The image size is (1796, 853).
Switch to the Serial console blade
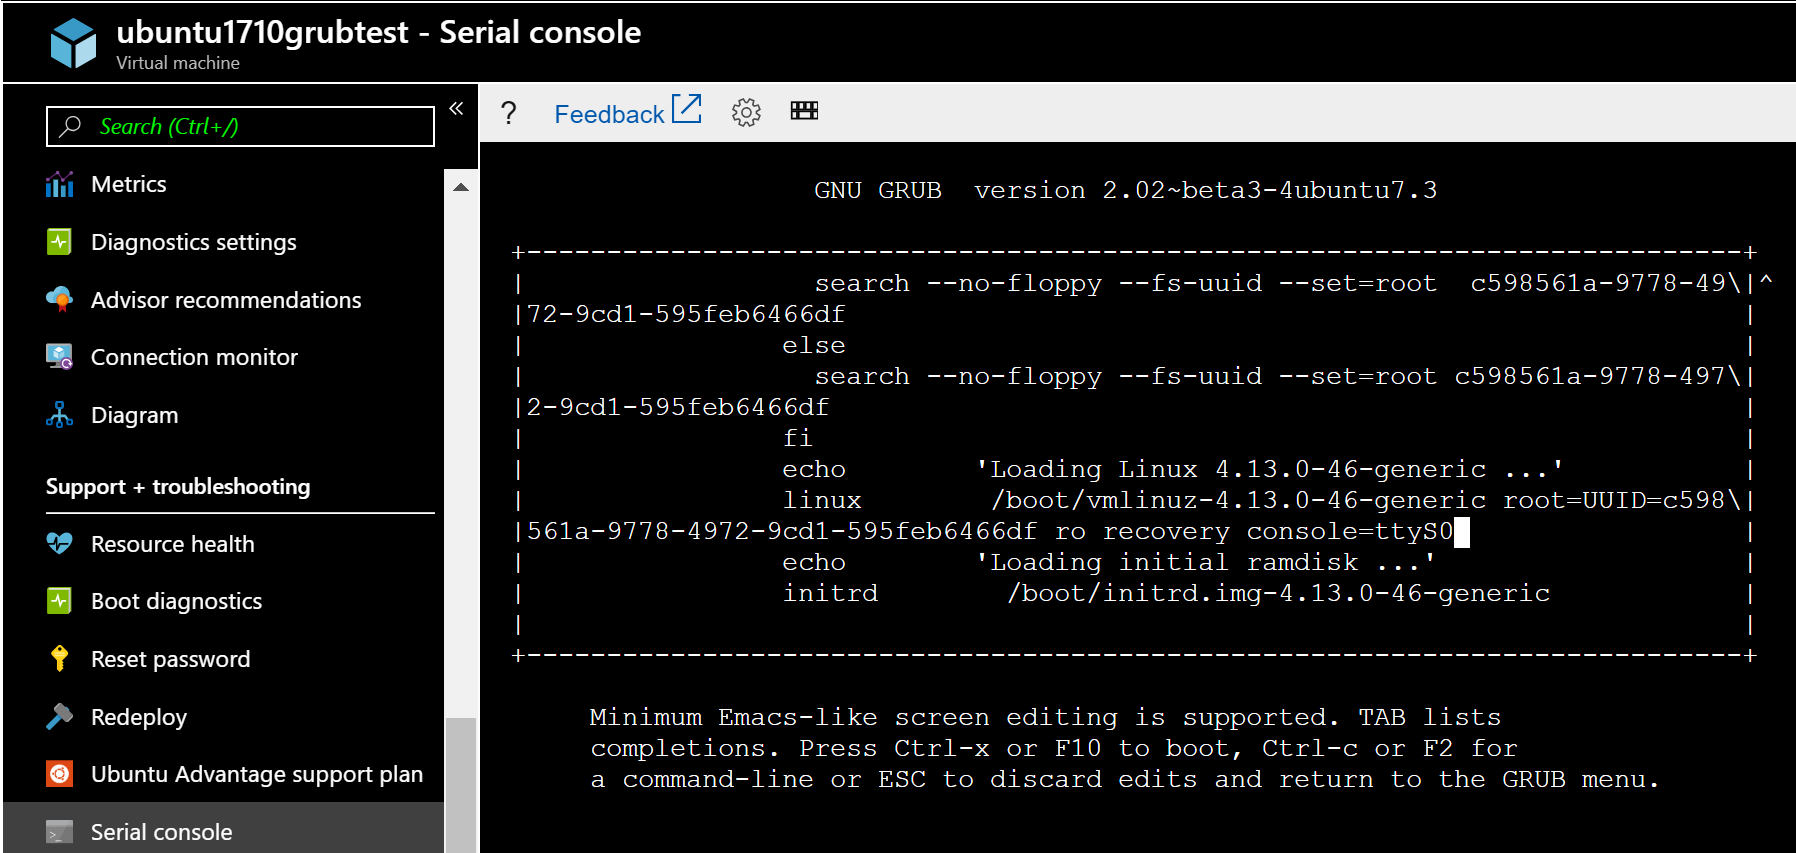pos(161,831)
